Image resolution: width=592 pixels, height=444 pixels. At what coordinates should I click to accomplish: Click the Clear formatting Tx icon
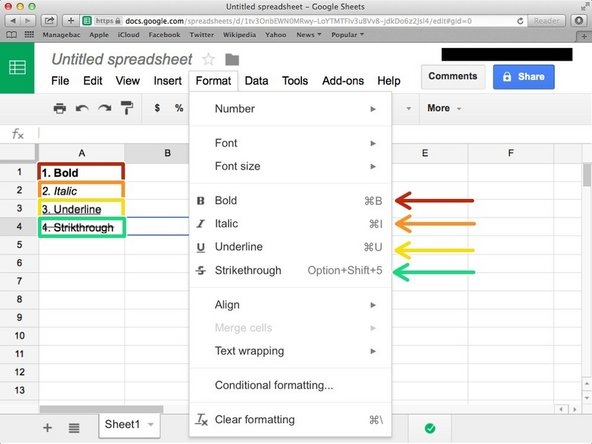click(x=201, y=419)
